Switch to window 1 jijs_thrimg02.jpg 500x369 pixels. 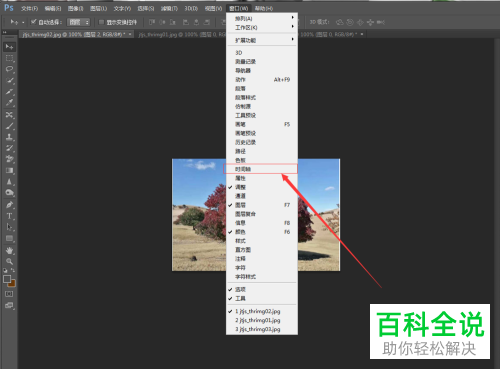click(262, 311)
